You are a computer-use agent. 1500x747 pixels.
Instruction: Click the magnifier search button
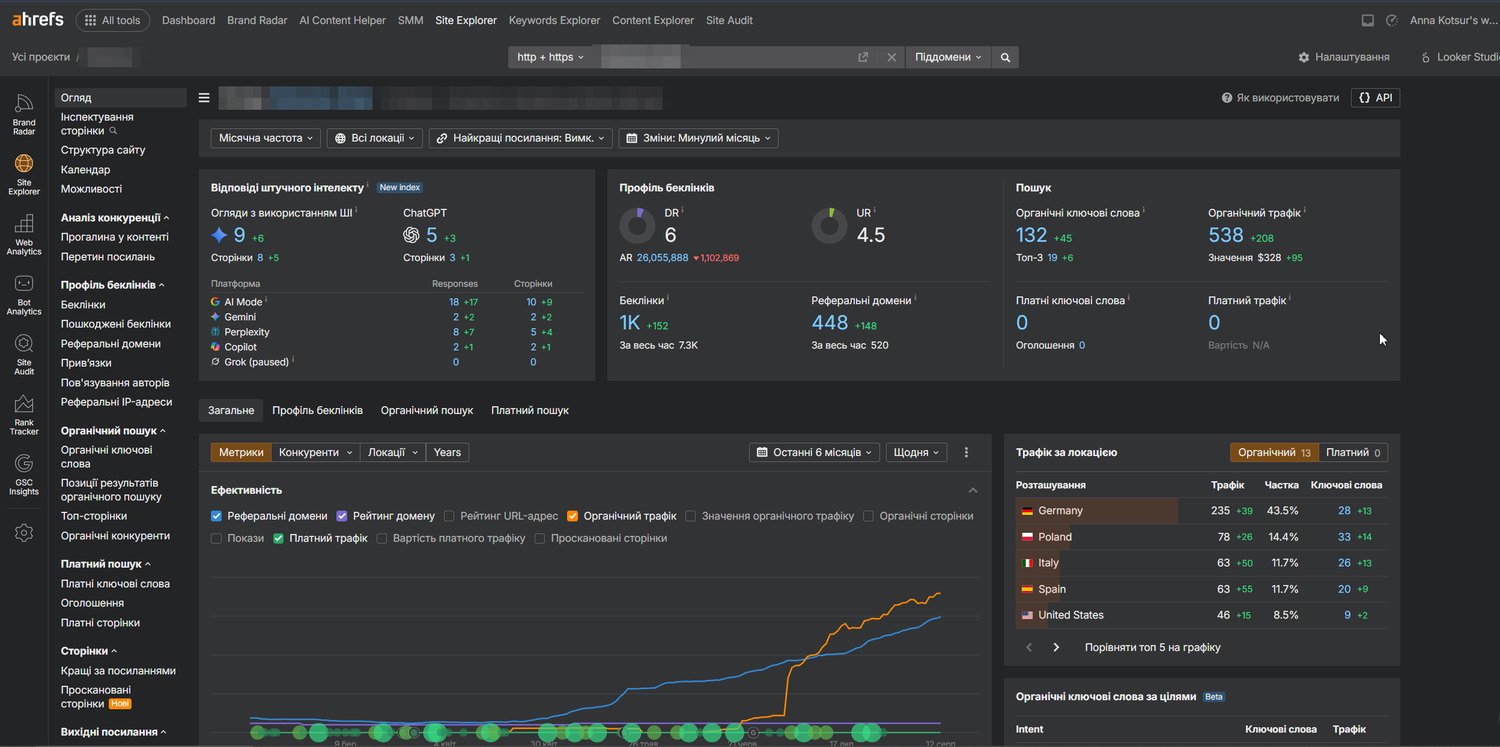[1005, 57]
